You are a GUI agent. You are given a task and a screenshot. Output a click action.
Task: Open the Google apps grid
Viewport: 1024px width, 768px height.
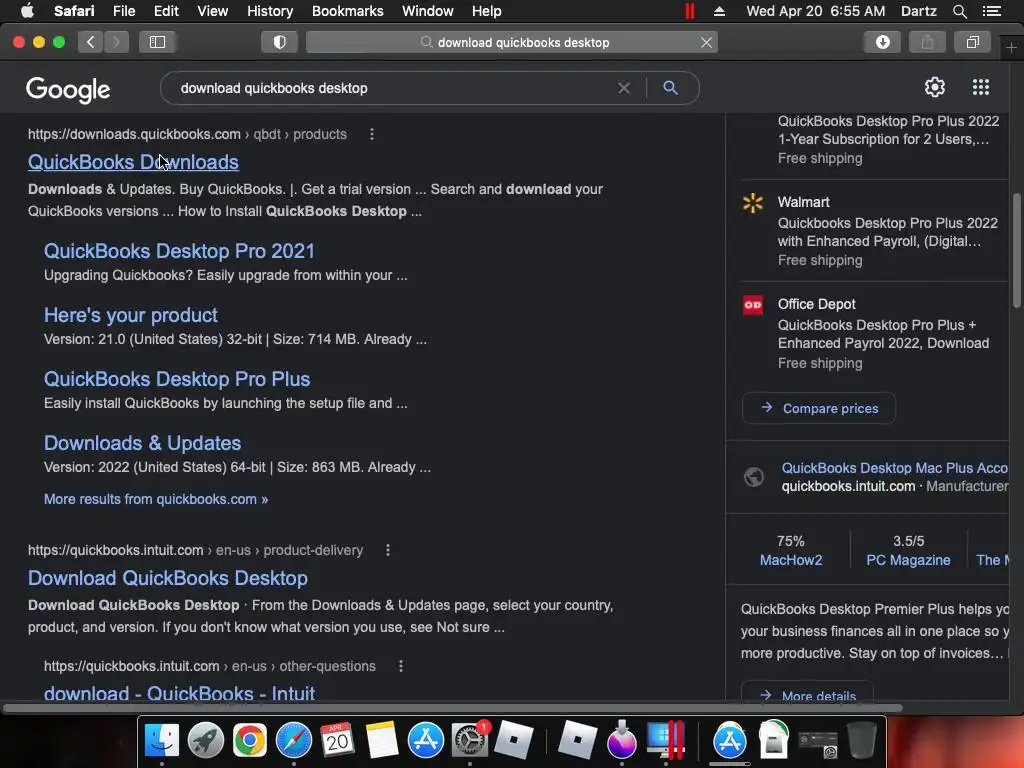click(980, 87)
